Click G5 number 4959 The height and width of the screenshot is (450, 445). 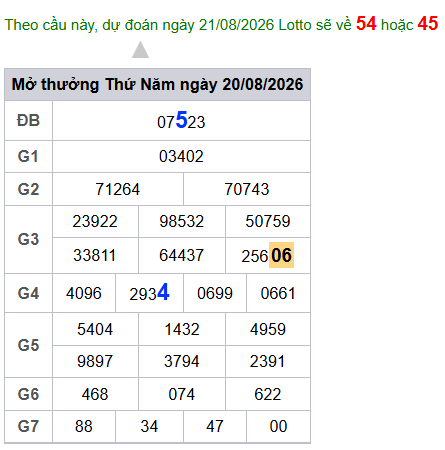pos(268,329)
